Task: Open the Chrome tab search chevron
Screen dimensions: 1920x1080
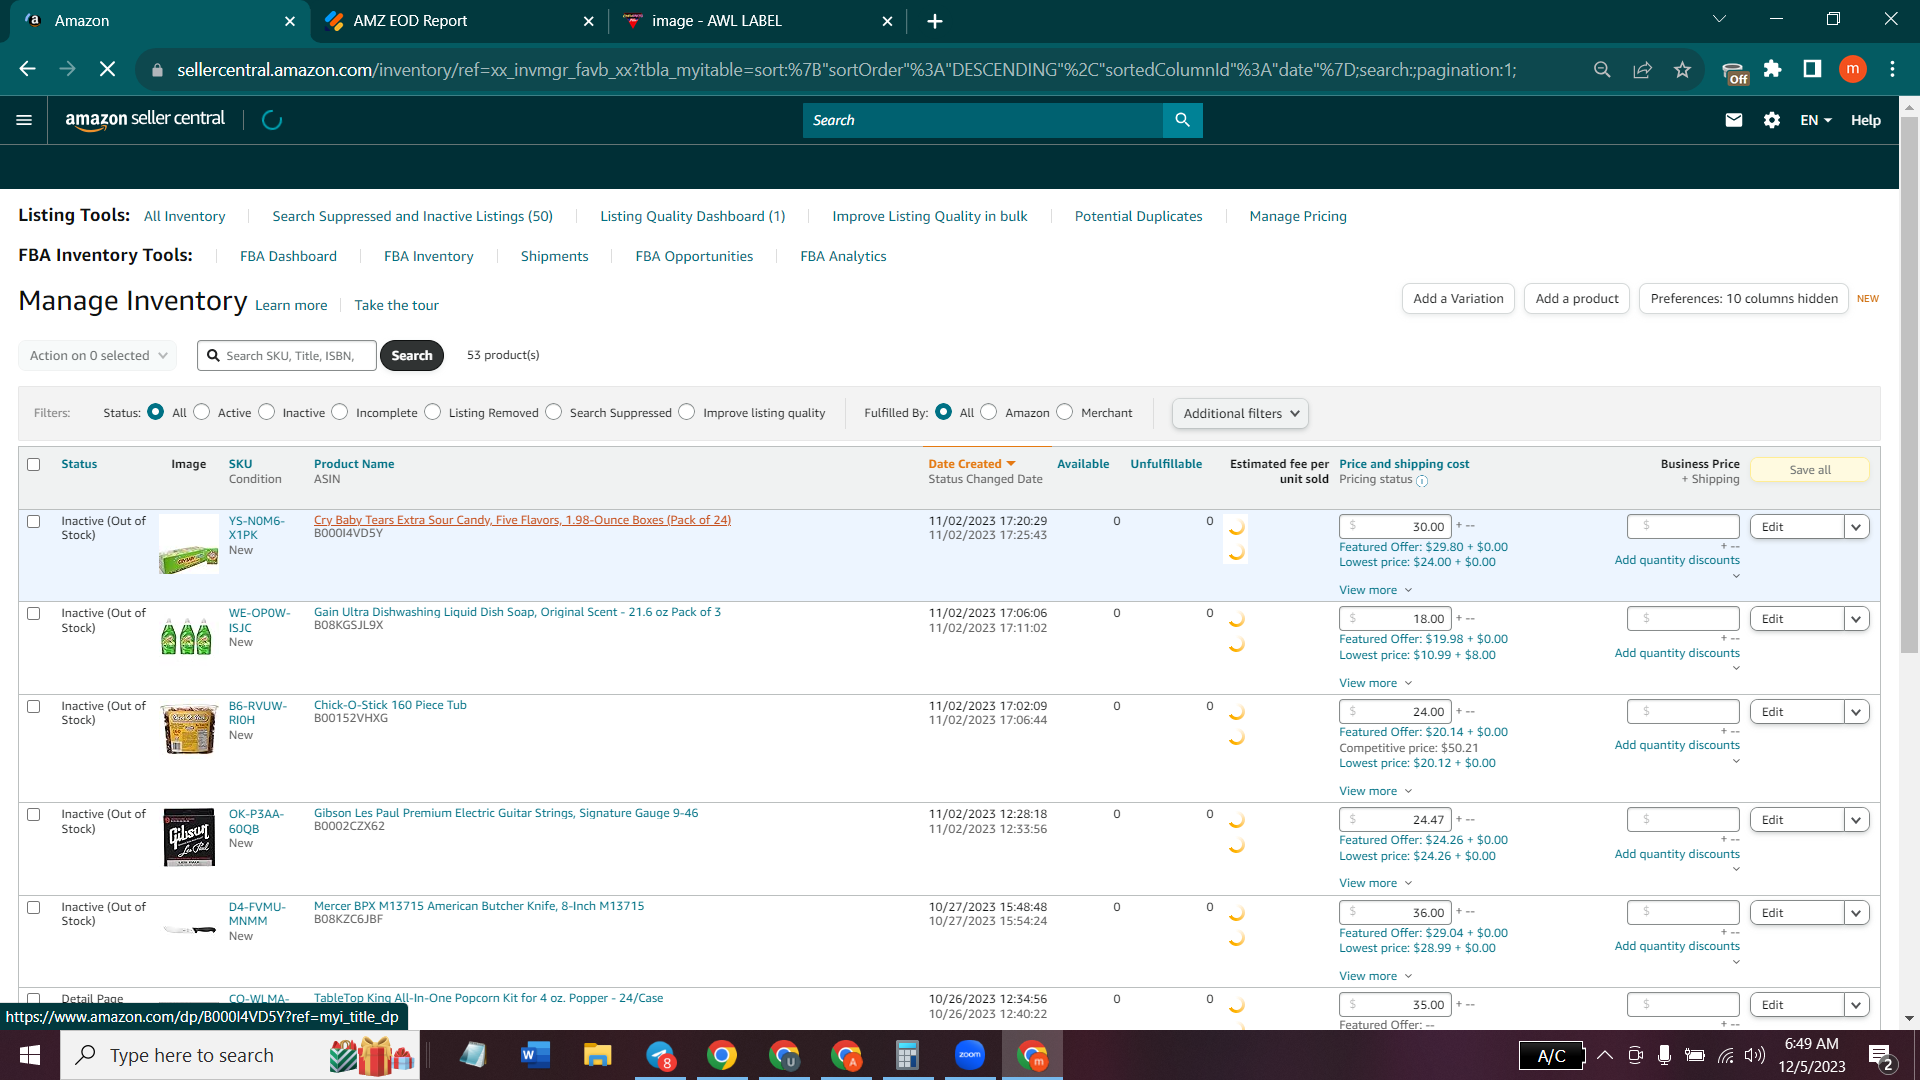Action: coord(1719,19)
